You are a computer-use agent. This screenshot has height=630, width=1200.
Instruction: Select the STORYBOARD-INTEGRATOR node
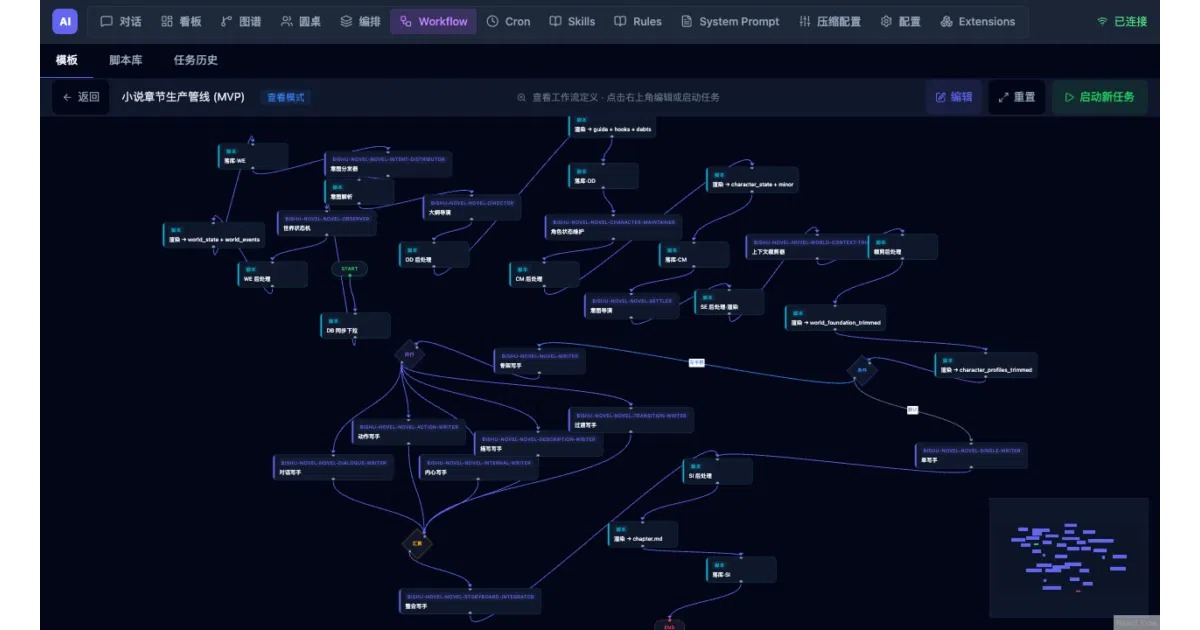470,601
